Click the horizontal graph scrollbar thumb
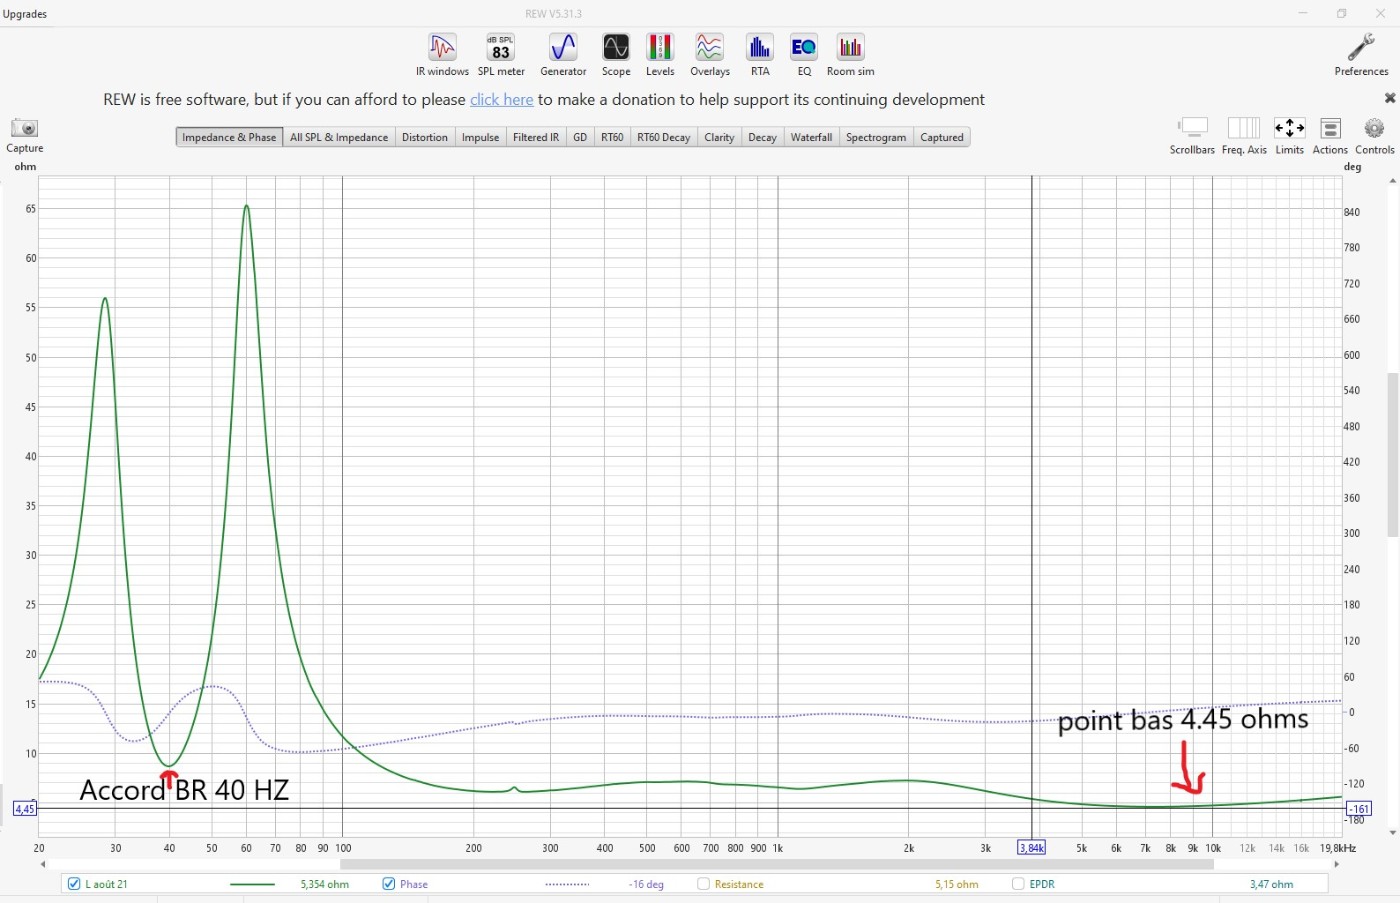 (777, 864)
